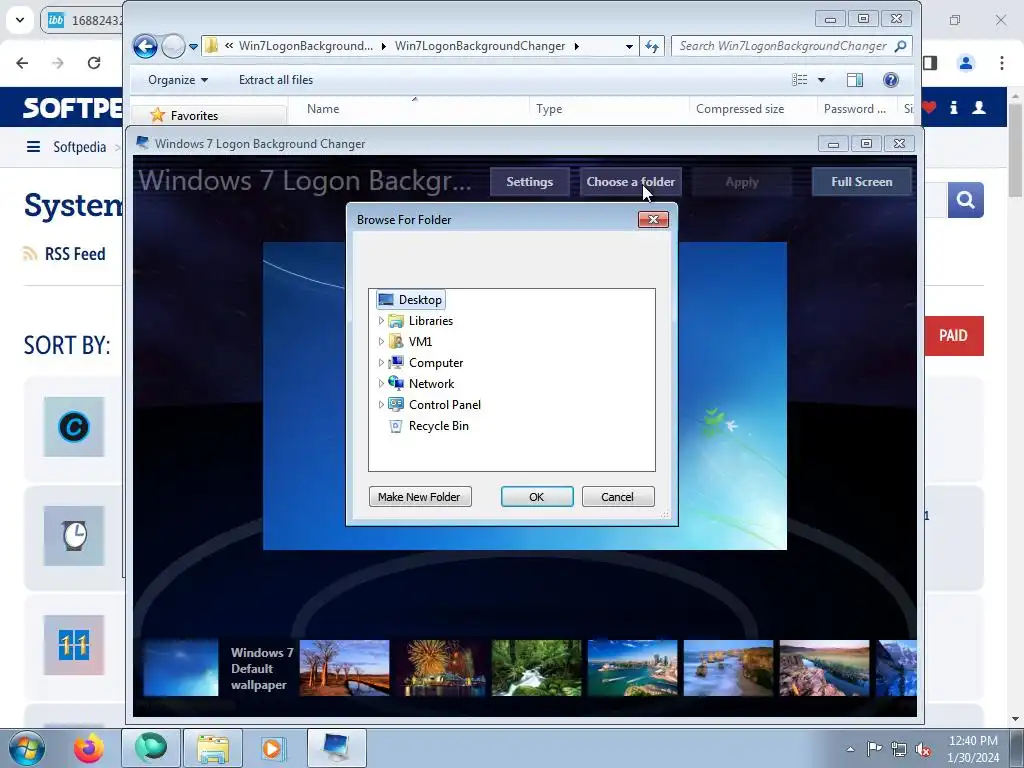
Task: Click the change your view icon
Action: point(799,80)
